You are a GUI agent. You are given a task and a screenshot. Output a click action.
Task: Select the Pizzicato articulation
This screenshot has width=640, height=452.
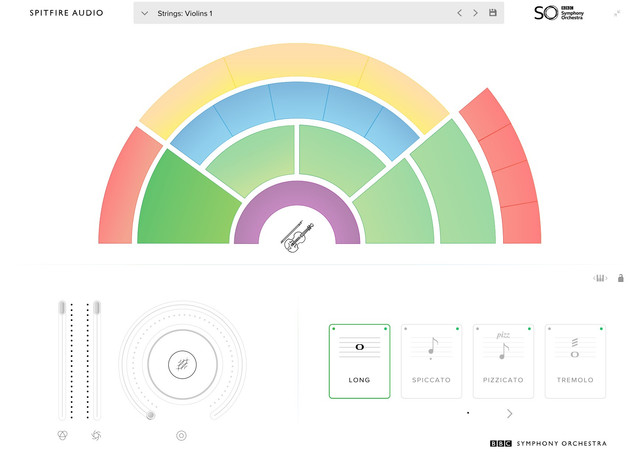[x=503, y=361]
